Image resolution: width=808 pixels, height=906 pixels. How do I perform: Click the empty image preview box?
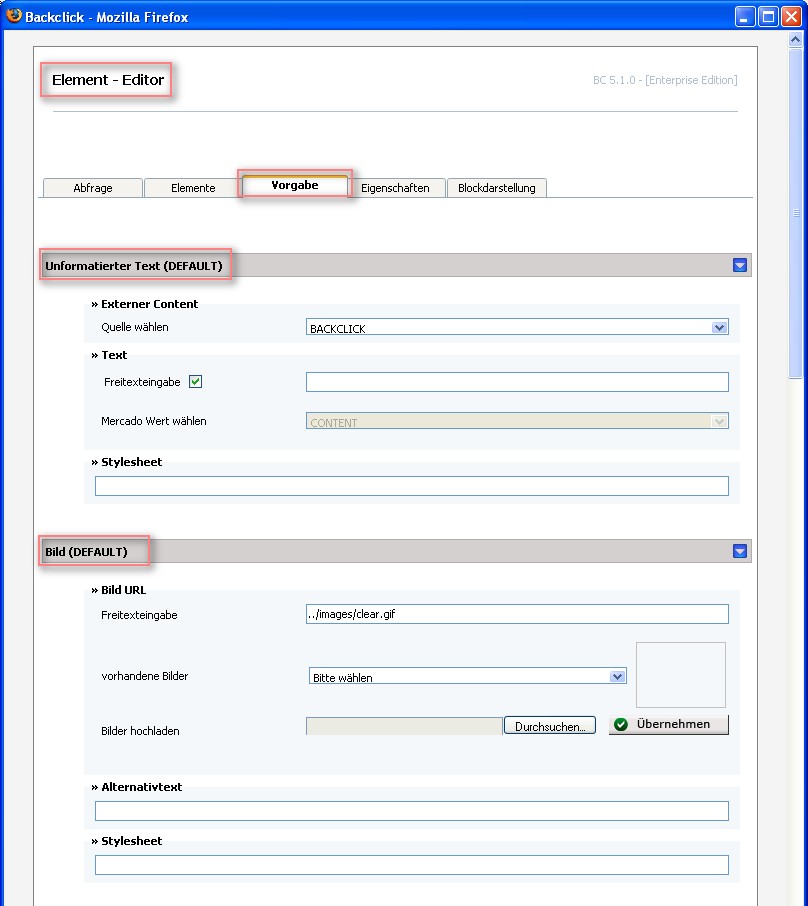[681, 675]
